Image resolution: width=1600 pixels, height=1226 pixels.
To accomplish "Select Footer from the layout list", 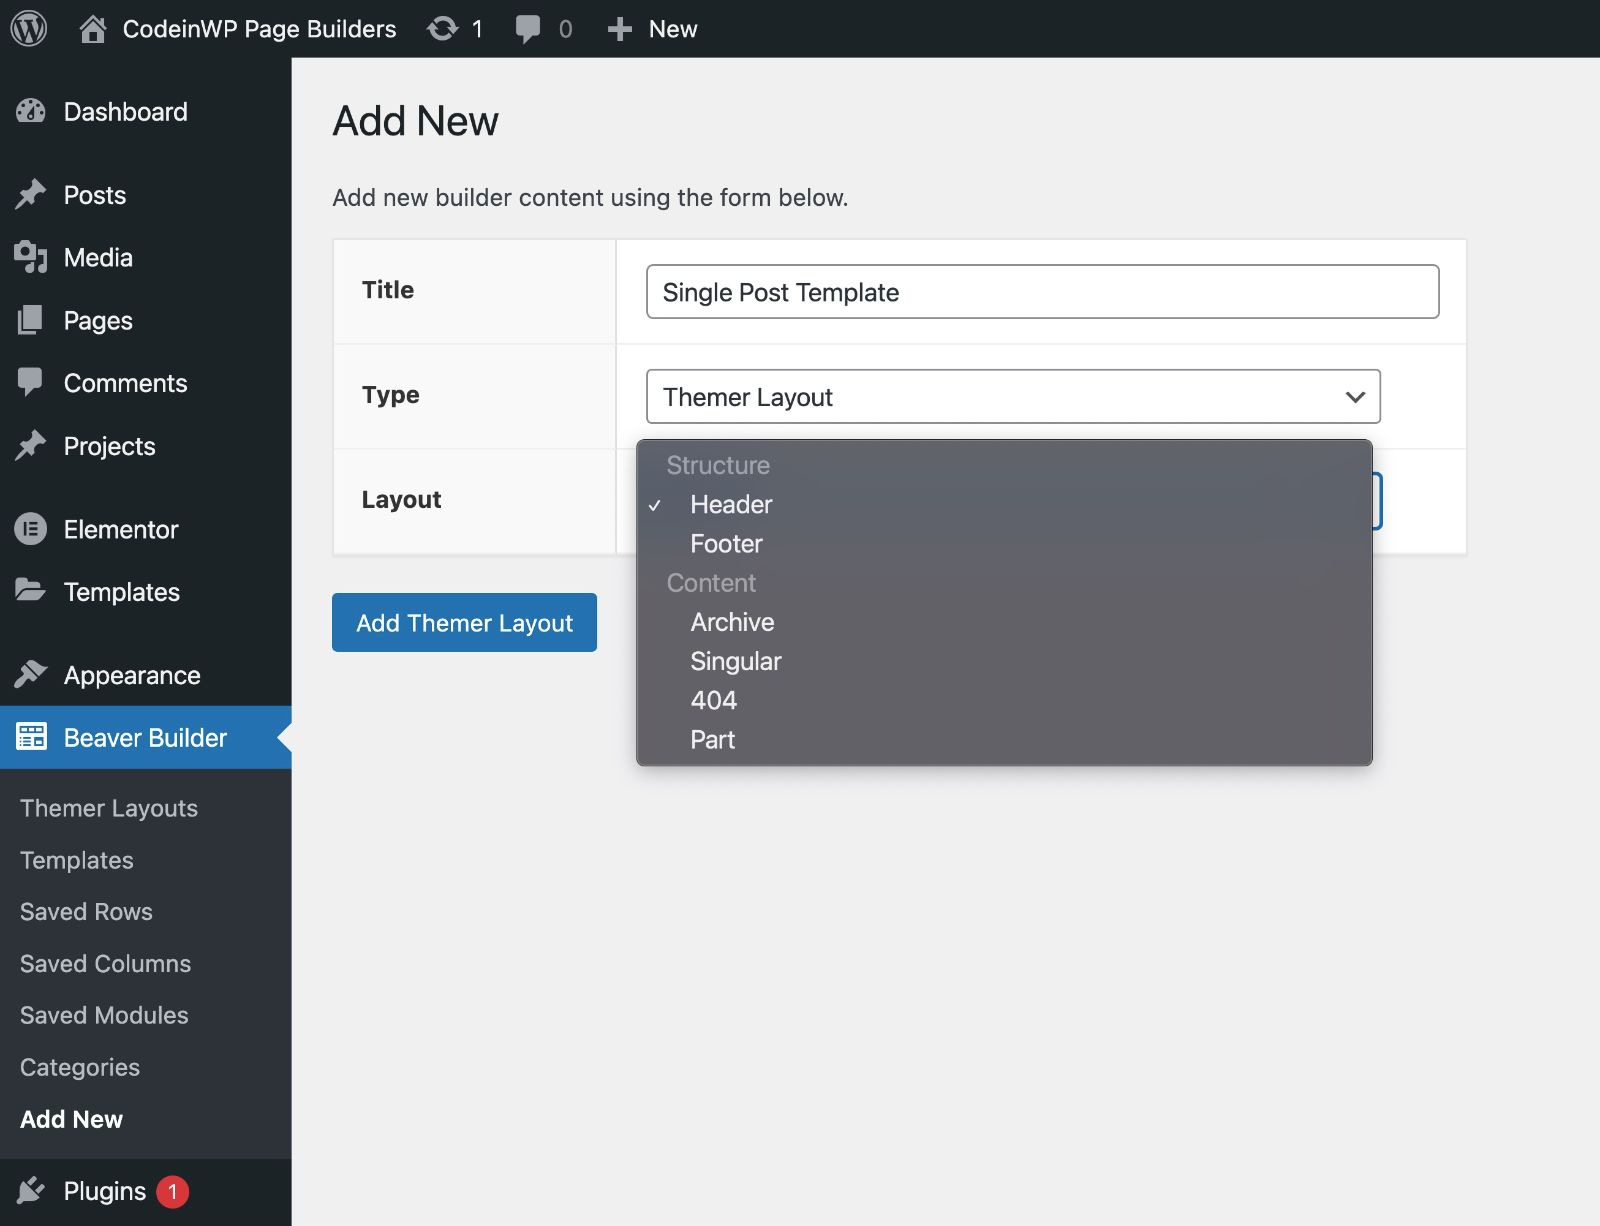I will 725,544.
